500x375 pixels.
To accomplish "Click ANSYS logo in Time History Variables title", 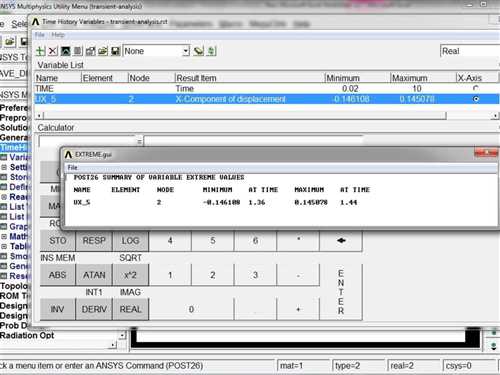I will tap(36, 22).
